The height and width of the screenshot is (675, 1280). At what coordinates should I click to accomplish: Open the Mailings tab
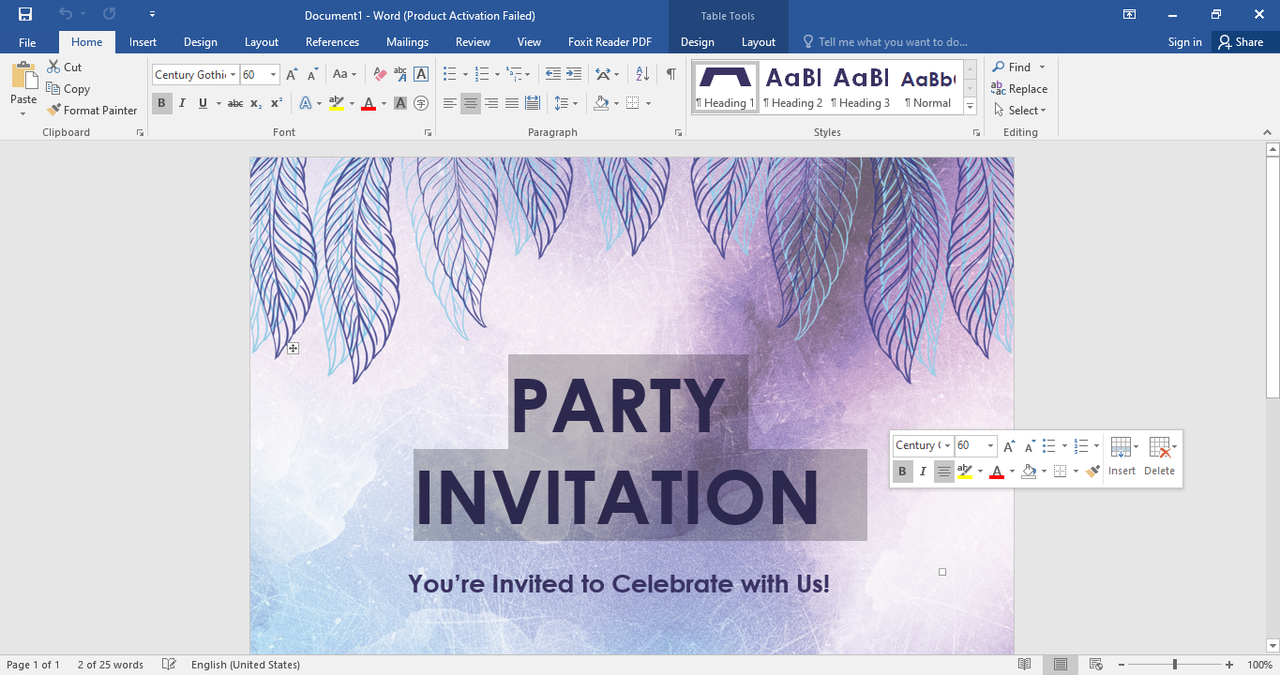[x=407, y=42]
